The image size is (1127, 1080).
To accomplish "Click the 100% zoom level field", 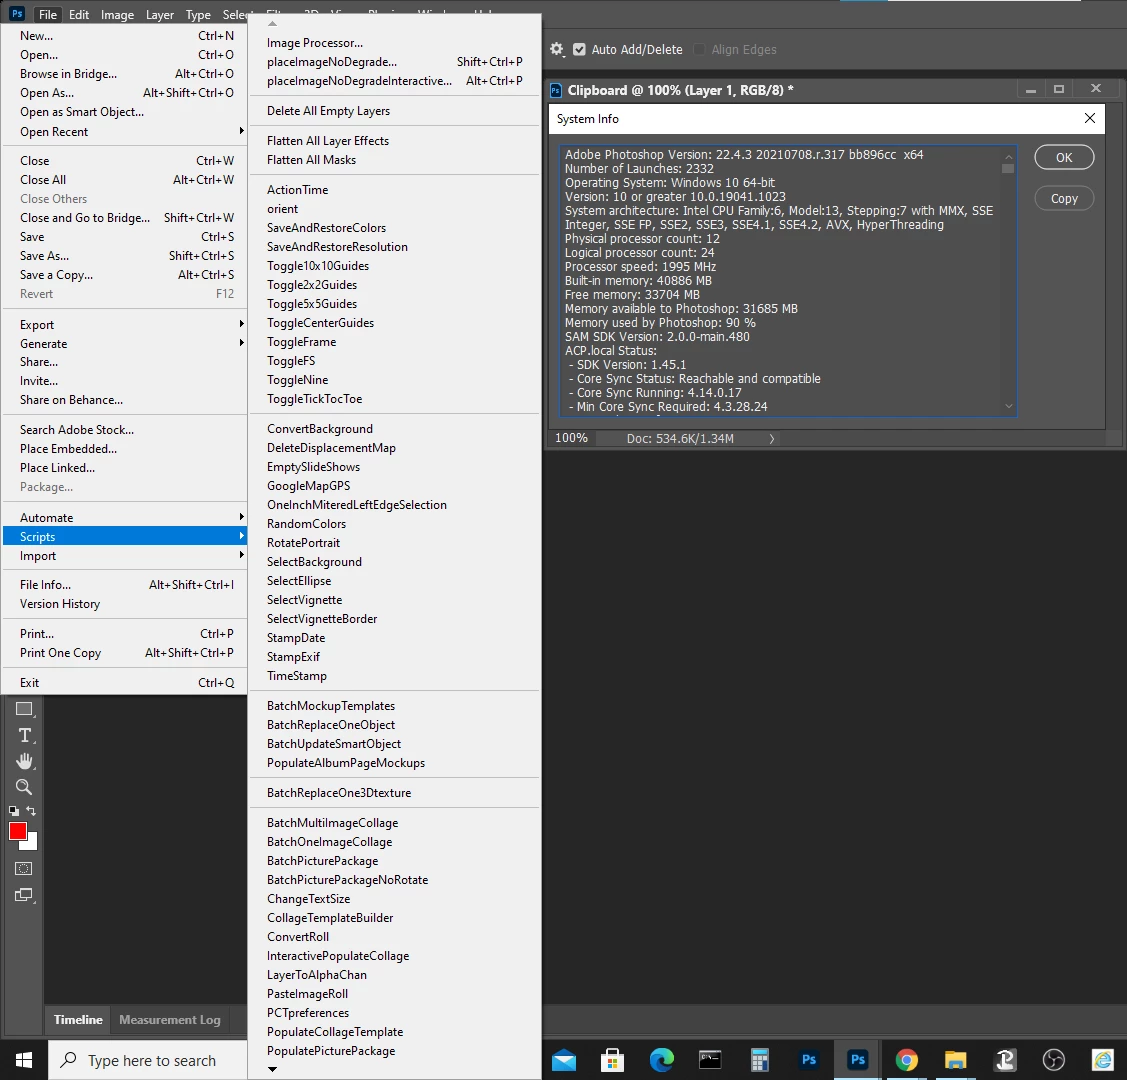I will click(x=572, y=438).
